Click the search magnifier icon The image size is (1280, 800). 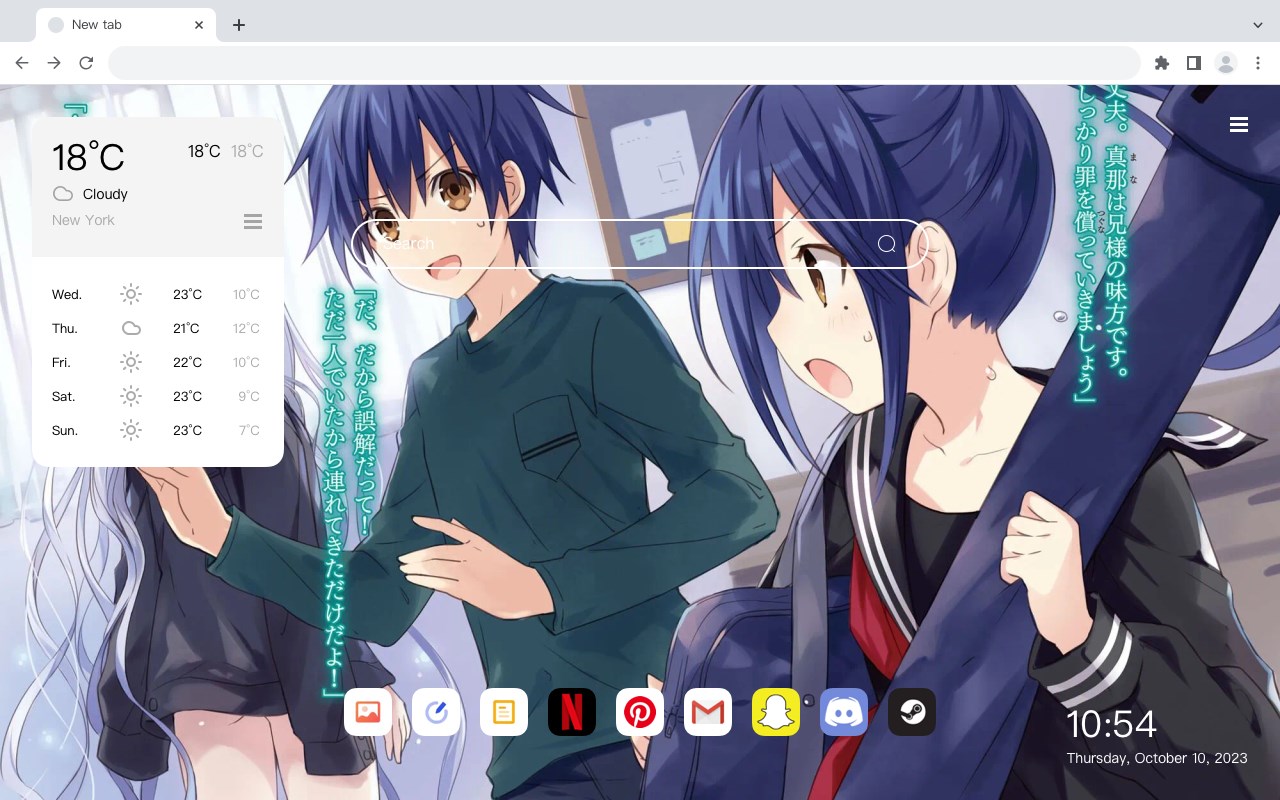click(x=887, y=244)
